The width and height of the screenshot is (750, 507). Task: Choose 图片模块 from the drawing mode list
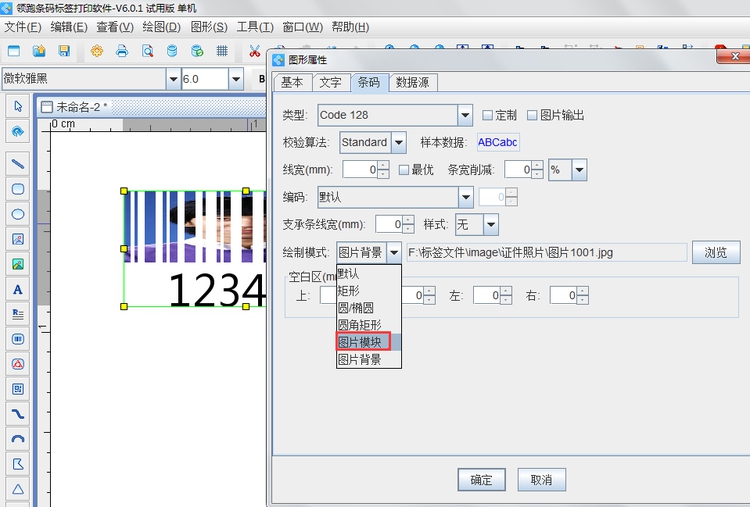[x=360, y=342]
